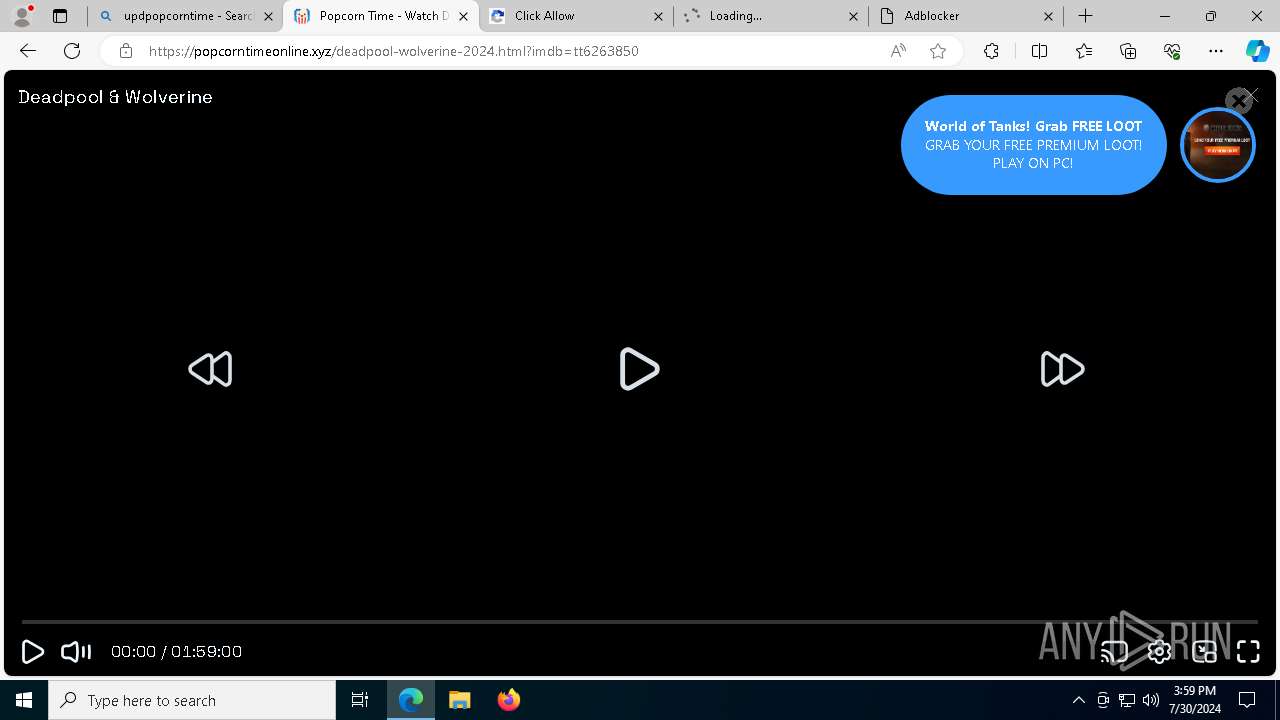
Task: Open Task View on the taskbar
Action: coord(360,700)
